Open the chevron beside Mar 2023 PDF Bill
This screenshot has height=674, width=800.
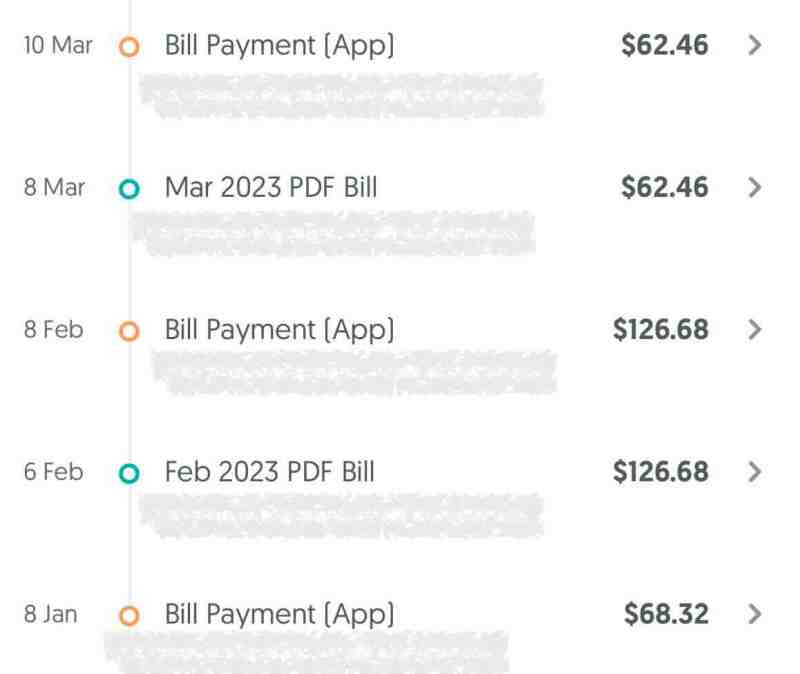tap(755, 188)
